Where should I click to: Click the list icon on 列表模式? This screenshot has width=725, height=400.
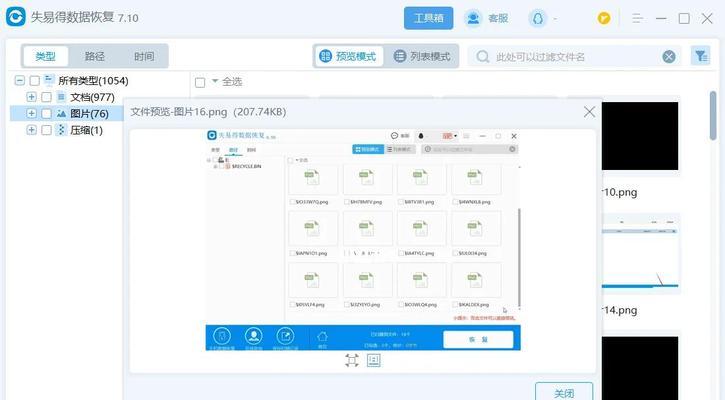399,56
